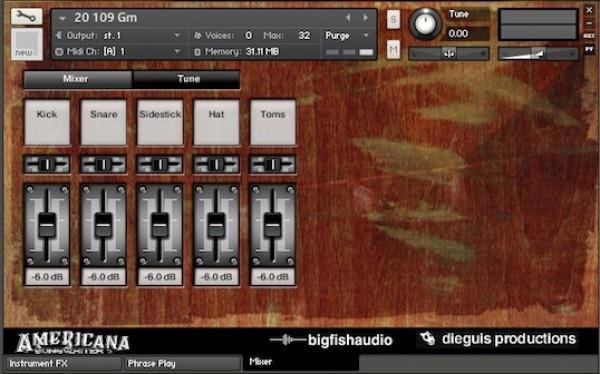The width and height of the screenshot is (600, 374).
Task: Click the Hat -6.0 dB value
Action: pyautogui.click(x=216, y=277)
